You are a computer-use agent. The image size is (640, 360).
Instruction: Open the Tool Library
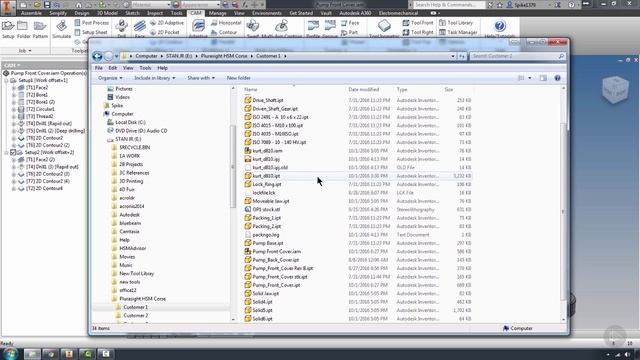pyautogui.click(x=456, y=23)
